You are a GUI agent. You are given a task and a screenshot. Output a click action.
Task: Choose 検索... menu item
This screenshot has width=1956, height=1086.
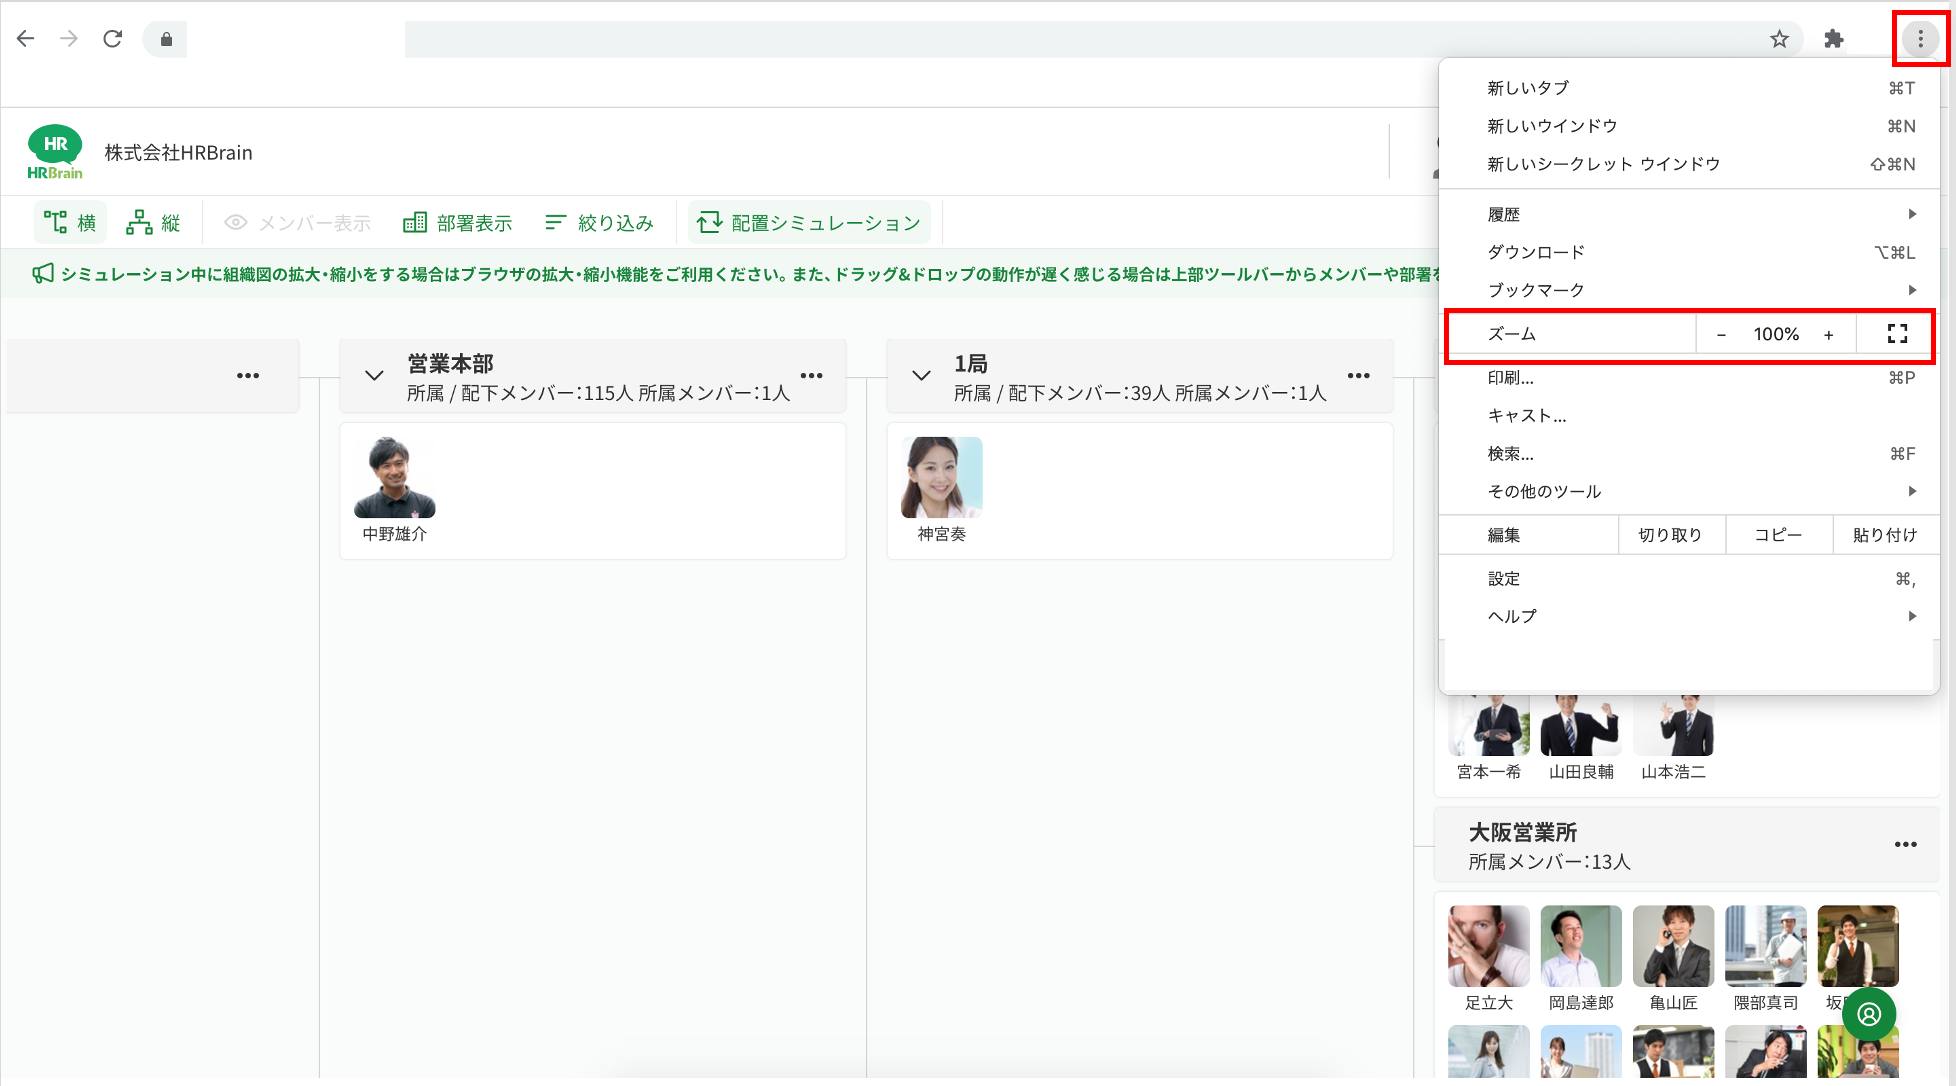coord(1689,454)
